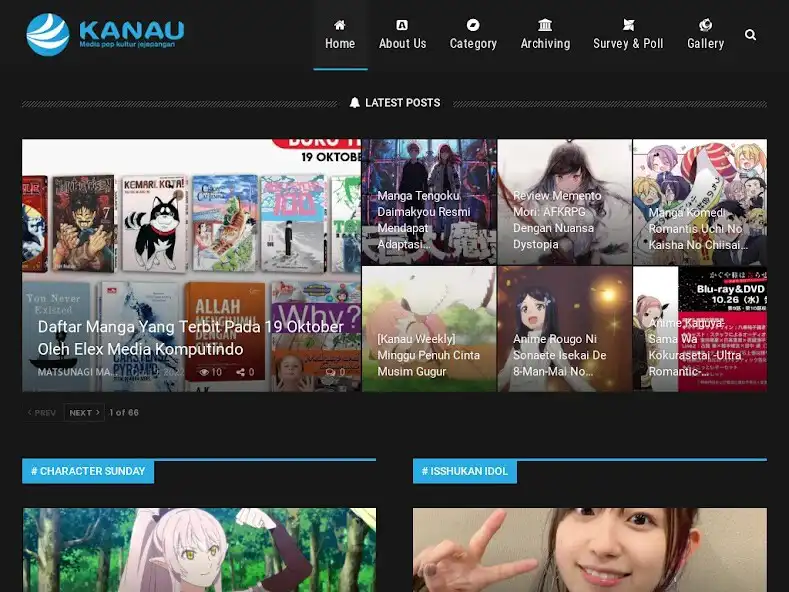Image resolution: width=789 pixels, height=592 pixels.
Task: Click the Archiving building icon
Action: coord(545,25)
